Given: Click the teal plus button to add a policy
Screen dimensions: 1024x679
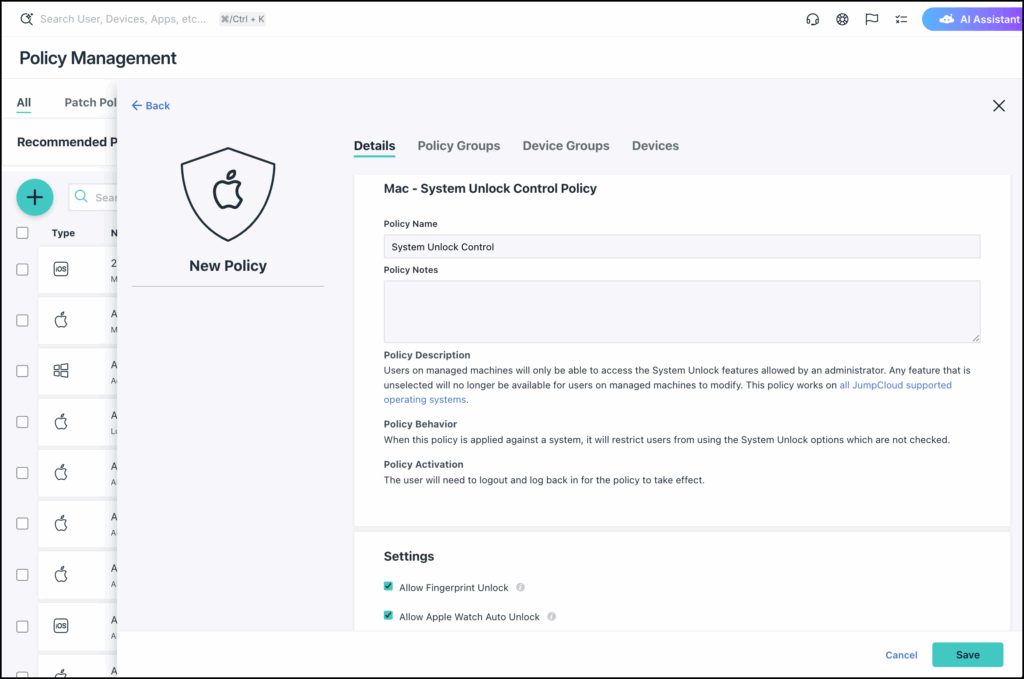Looking at the screenshot, I should click(x=34, y=197).
